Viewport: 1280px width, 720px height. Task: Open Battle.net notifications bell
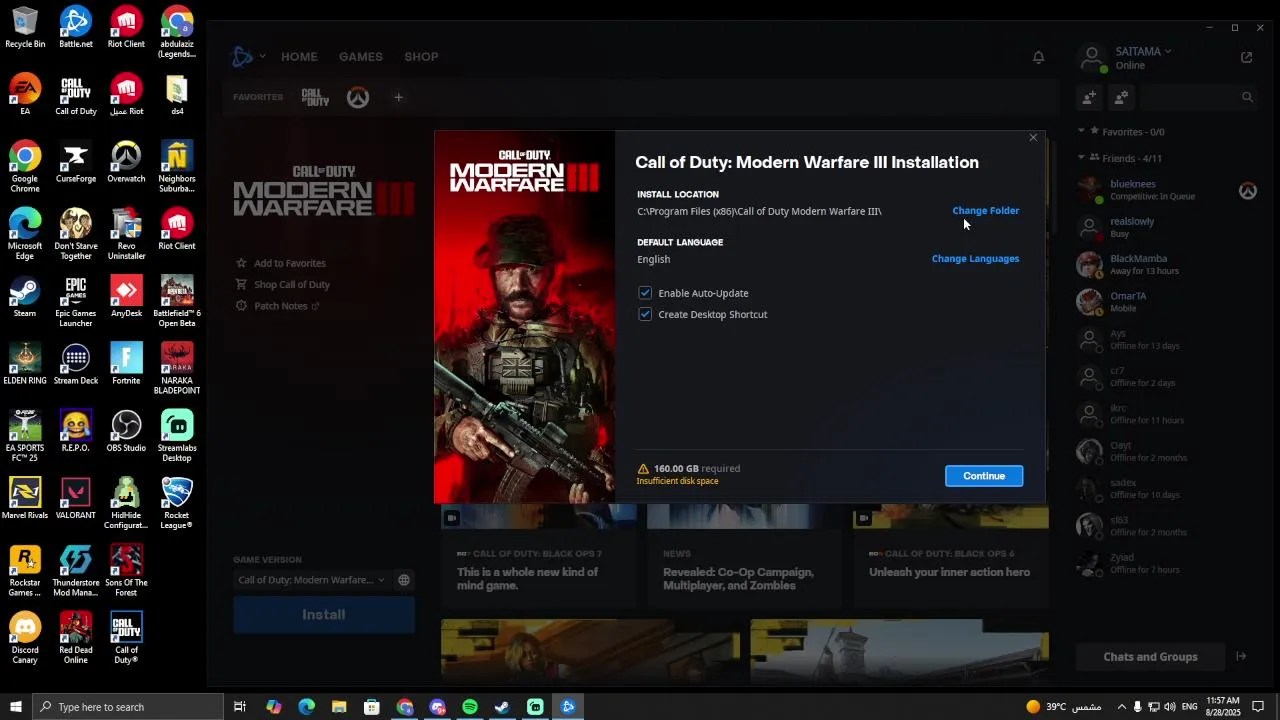(1039, 57)
